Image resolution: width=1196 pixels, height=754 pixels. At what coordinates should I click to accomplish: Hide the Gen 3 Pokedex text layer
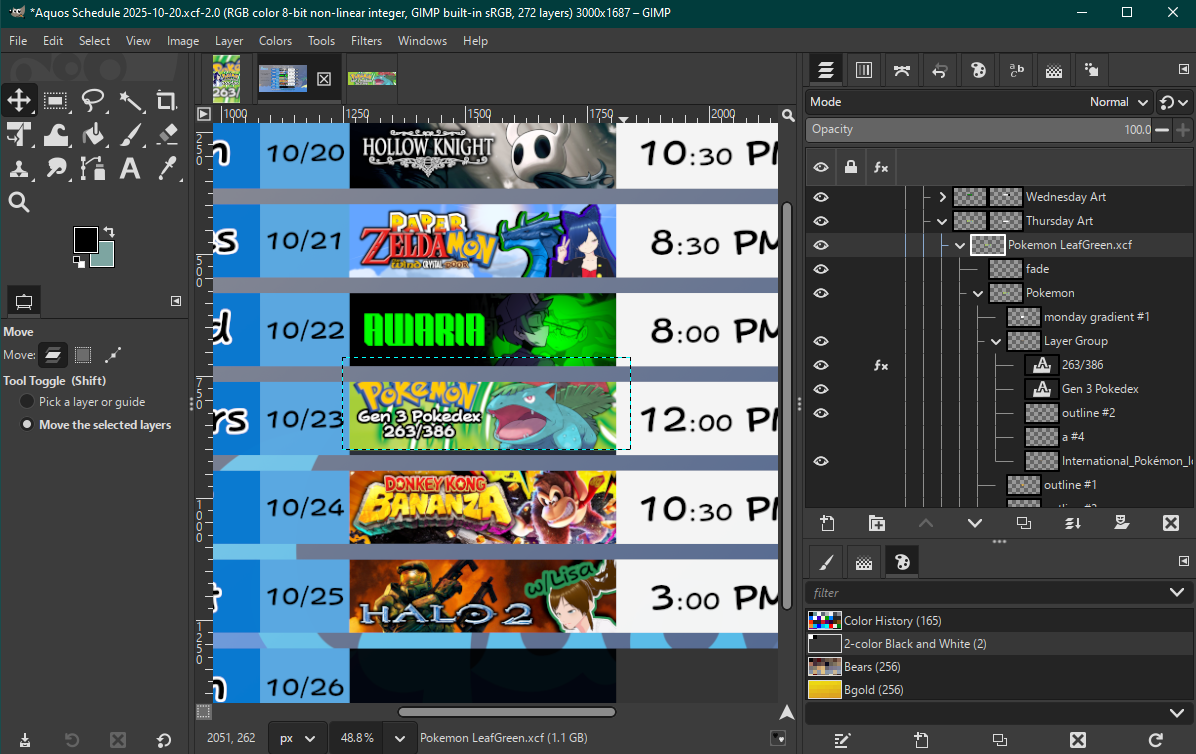[x=821, y=389]
